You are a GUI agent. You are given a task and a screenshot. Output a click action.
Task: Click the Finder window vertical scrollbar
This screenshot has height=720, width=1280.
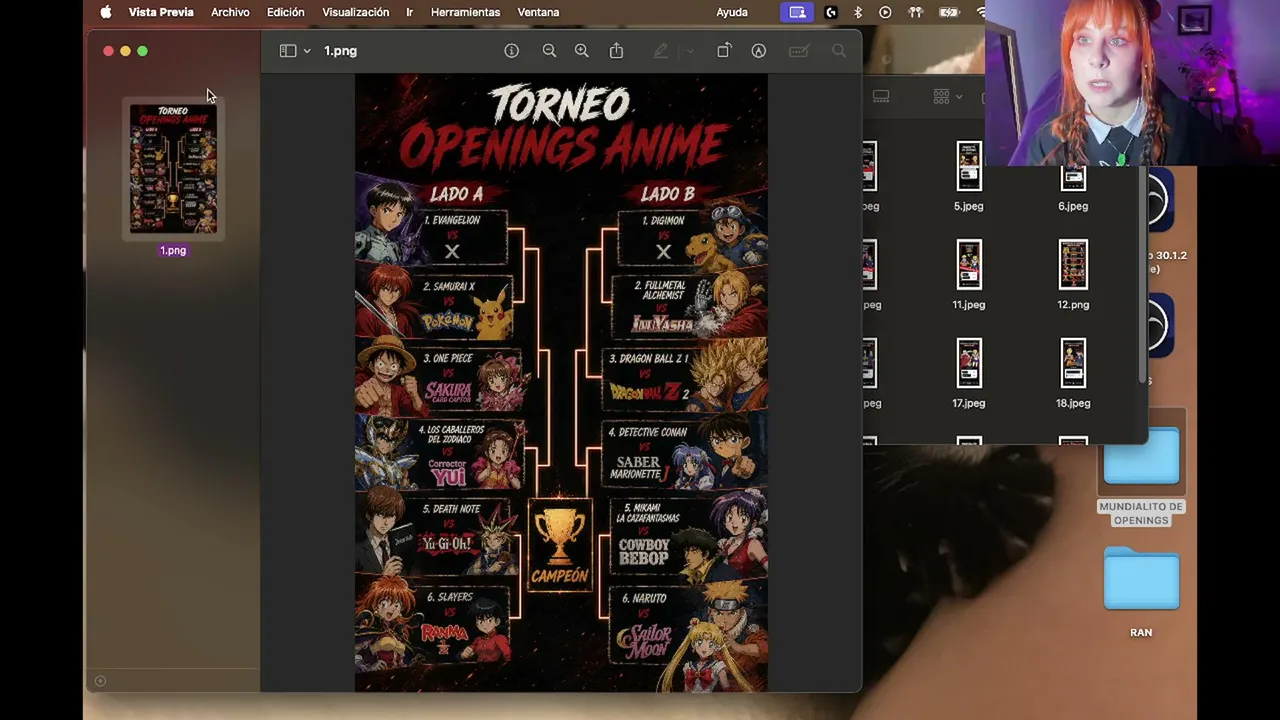click(x=1142, y=275)
